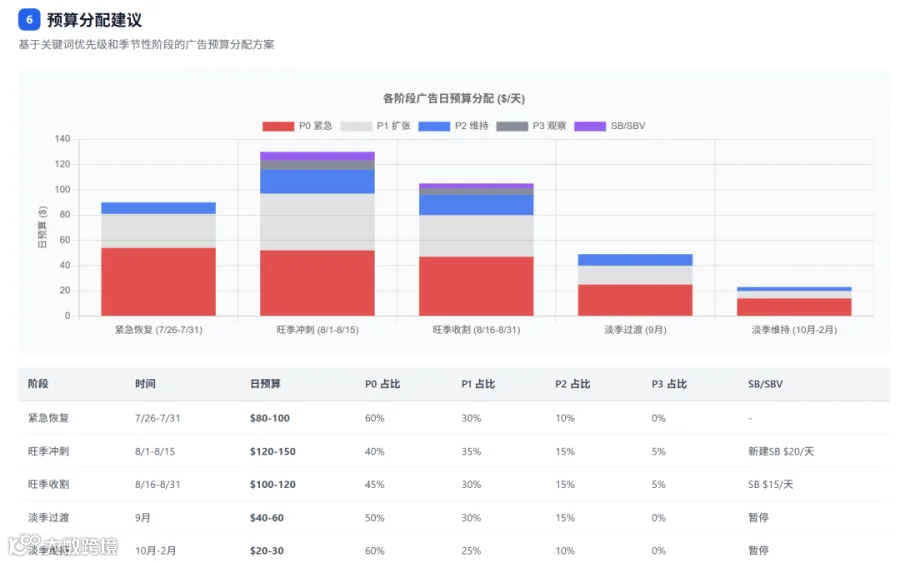Screen dimensions: 900x563
Task: Click the SB/SBV column header
Action: (x=765, y=384)
